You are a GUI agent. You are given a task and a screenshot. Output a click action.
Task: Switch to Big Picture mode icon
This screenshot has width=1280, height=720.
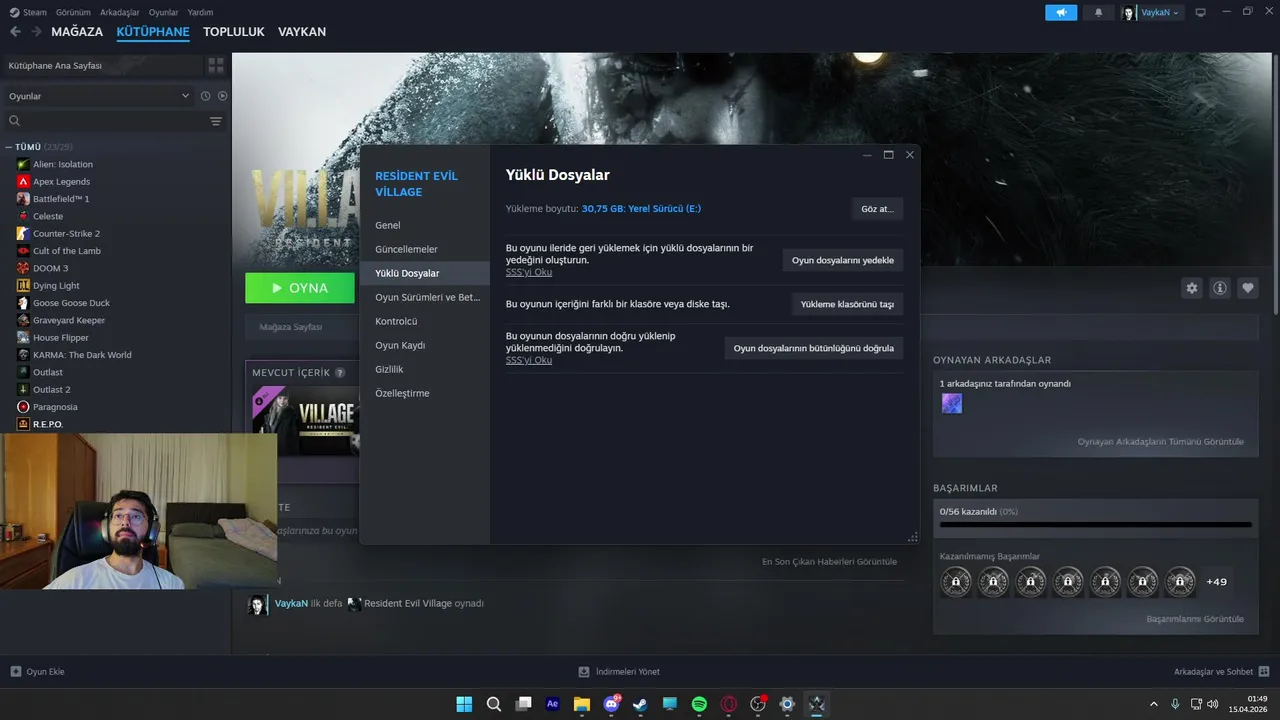pos(1201,12)
